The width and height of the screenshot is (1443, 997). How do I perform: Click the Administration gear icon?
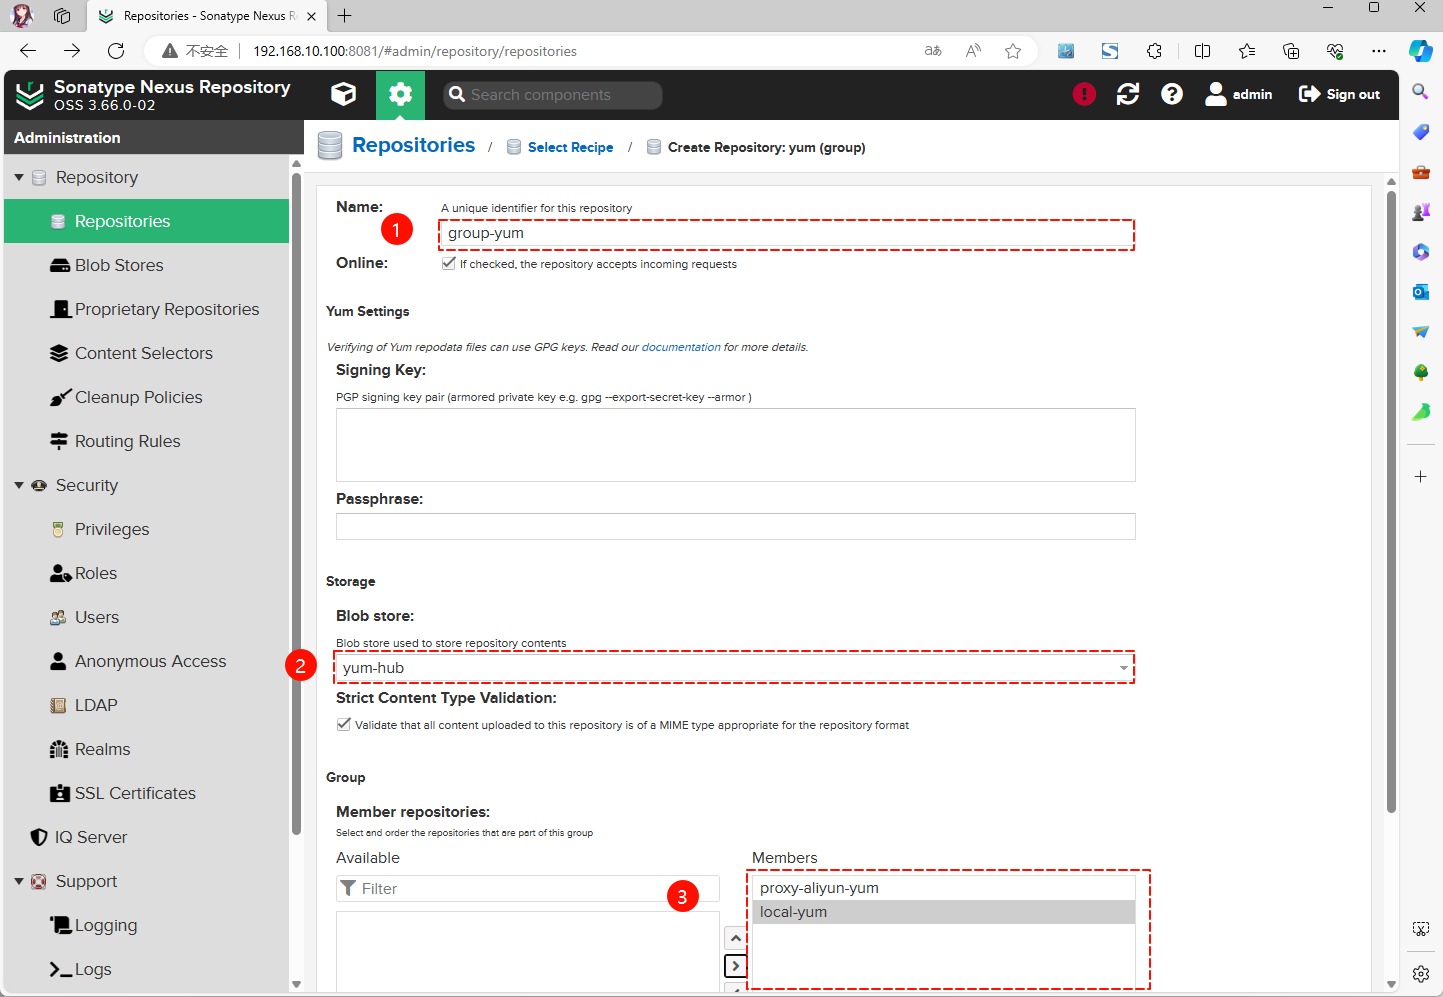400,94
